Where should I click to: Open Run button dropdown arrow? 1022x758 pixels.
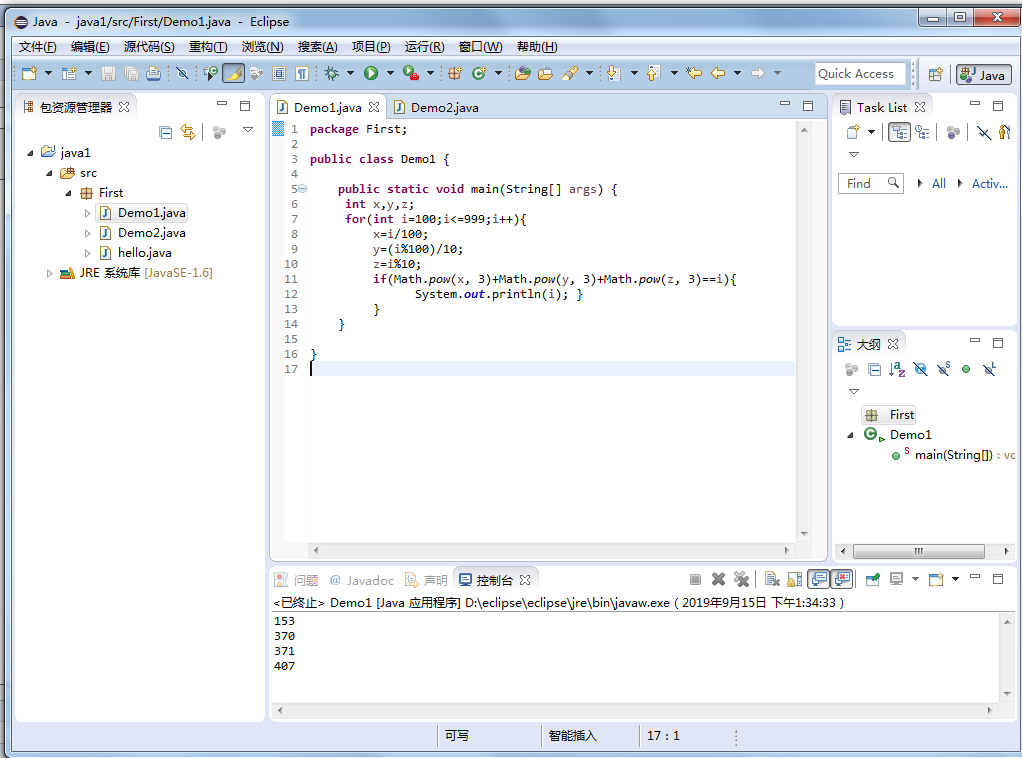(390, 73)
